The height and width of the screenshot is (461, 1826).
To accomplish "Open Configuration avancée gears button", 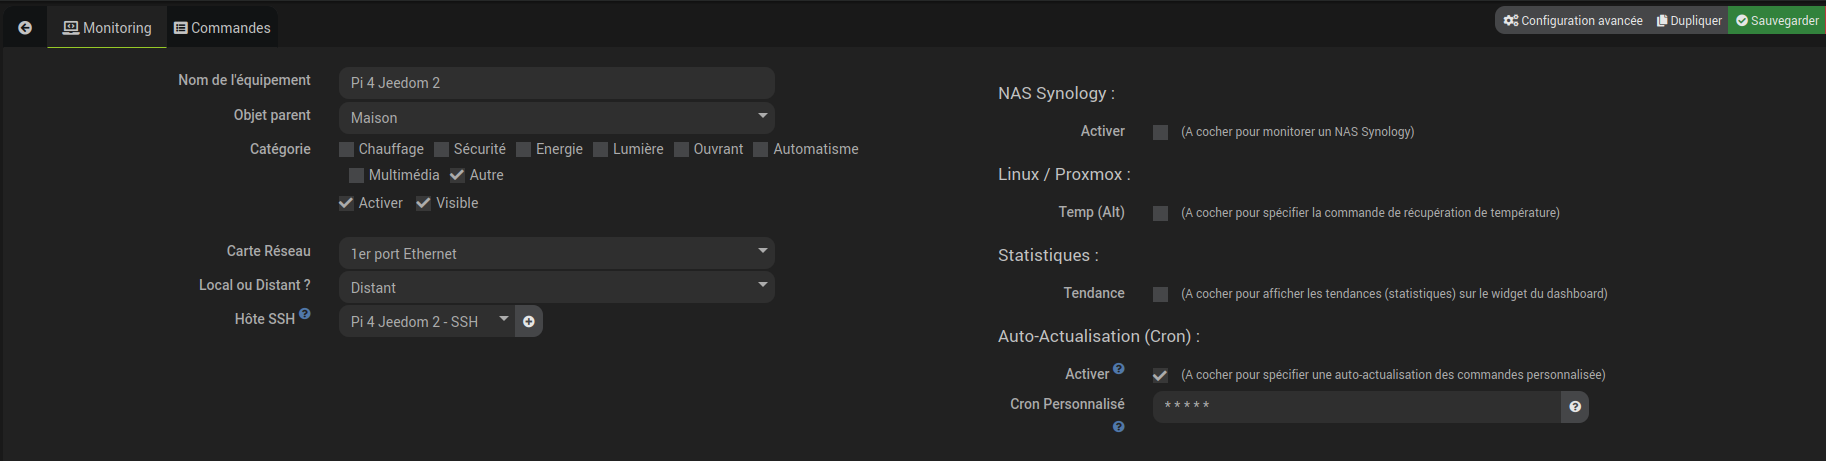I will click(x=1572, y=20).
